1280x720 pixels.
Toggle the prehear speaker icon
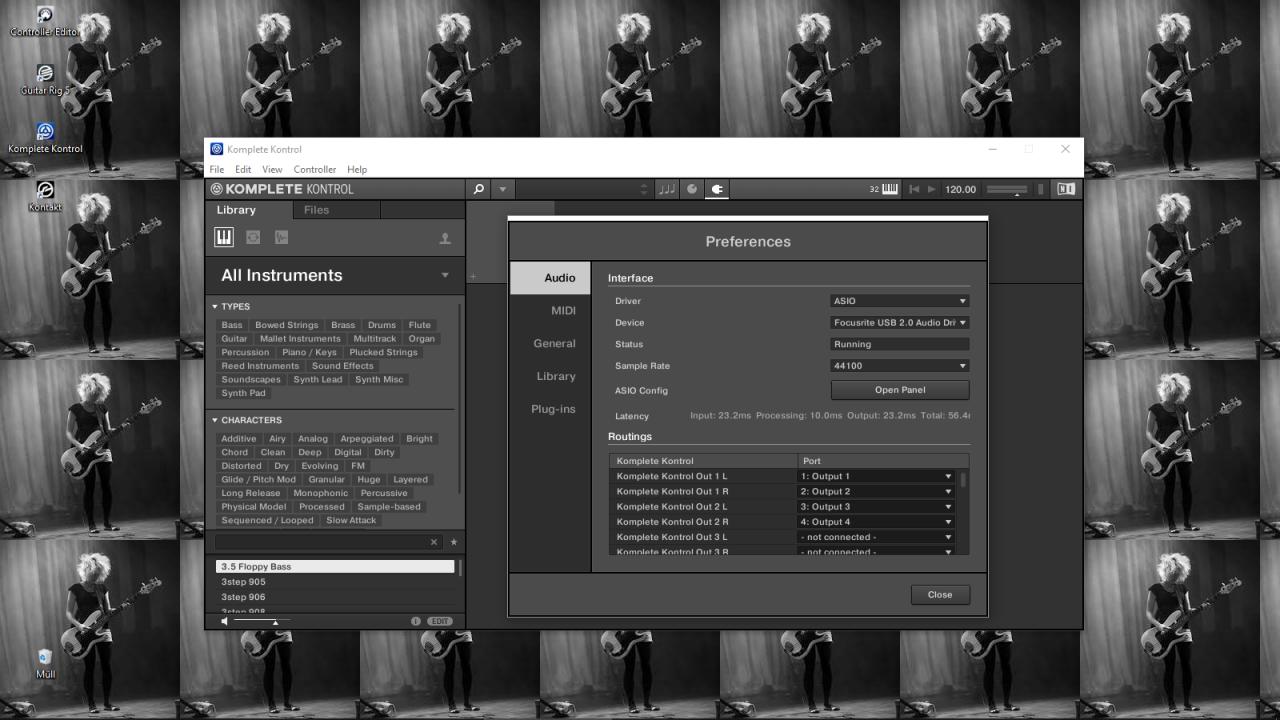224,621
